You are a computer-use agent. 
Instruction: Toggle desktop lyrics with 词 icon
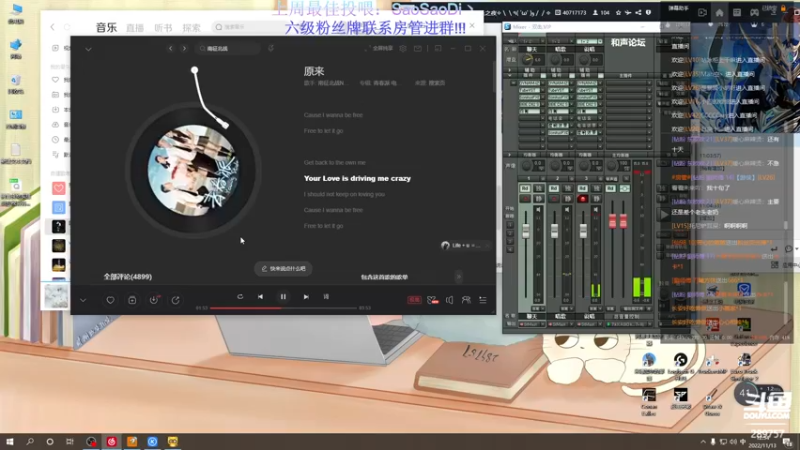(326, 296)
